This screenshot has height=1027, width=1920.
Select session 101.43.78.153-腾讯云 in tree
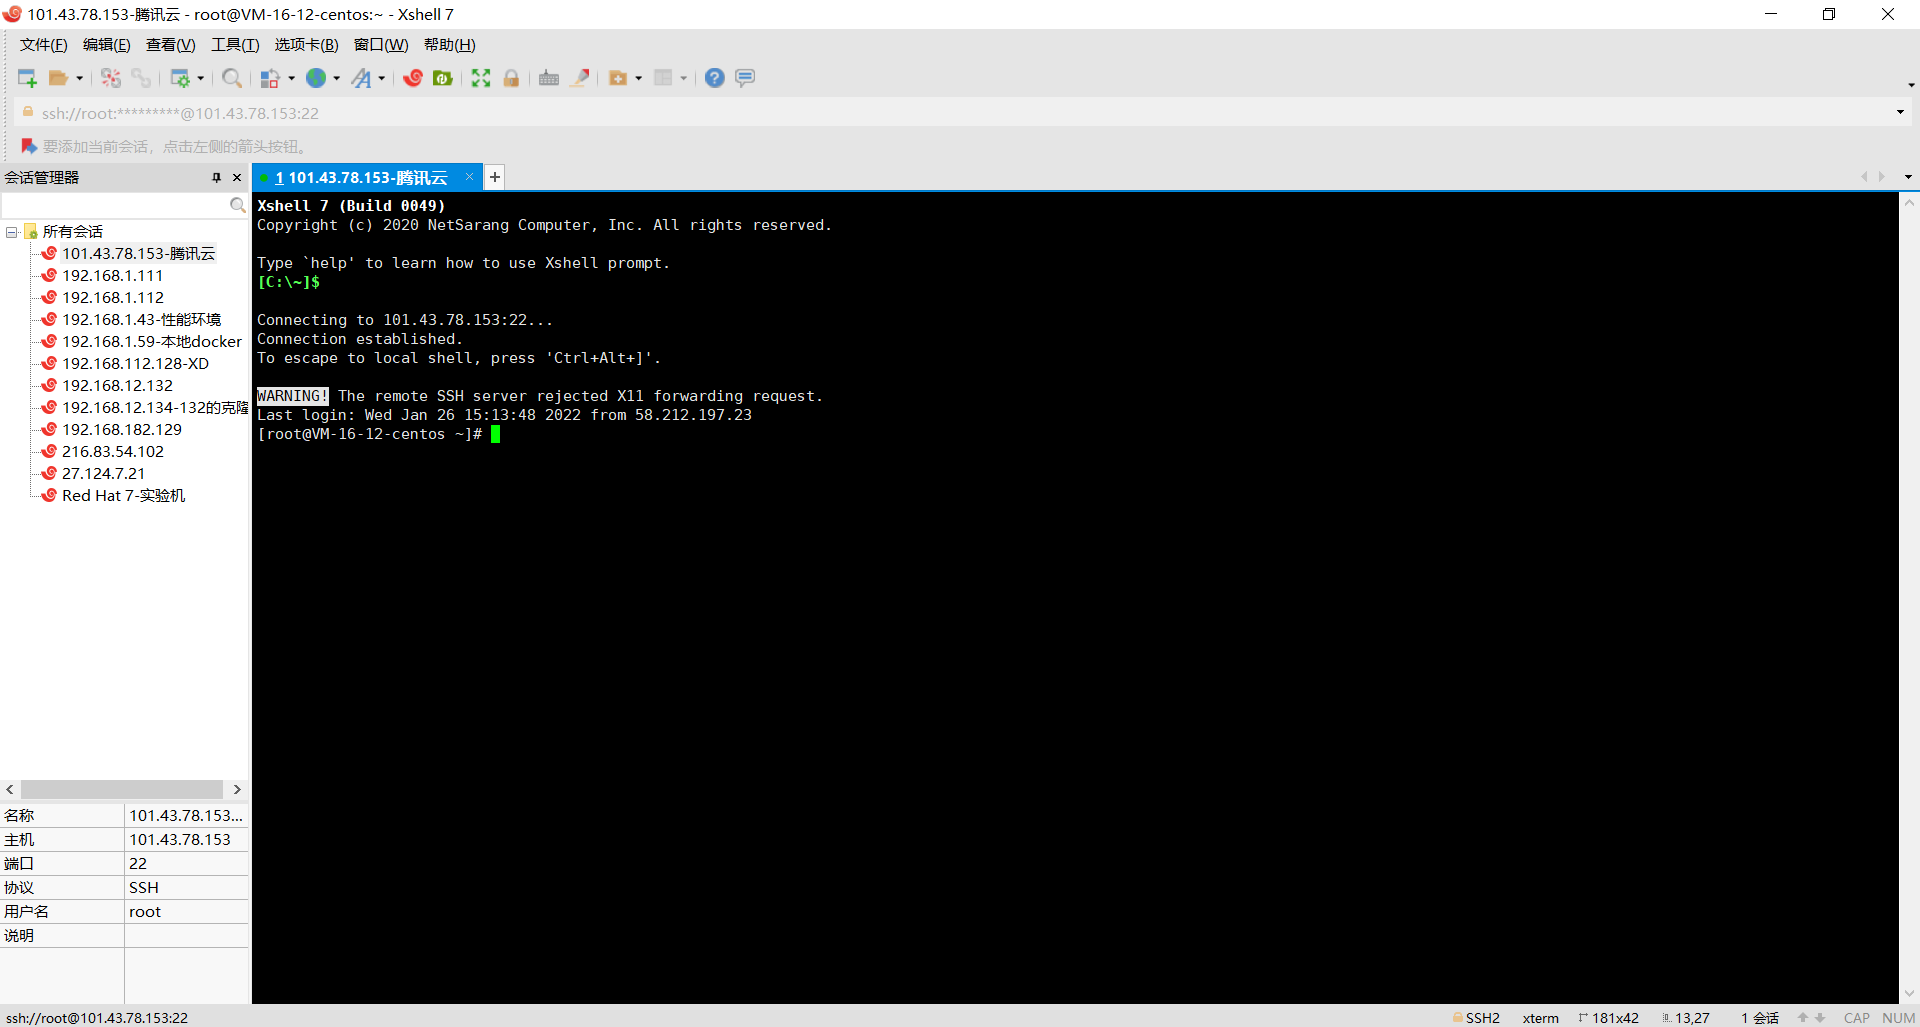[138, 254]
